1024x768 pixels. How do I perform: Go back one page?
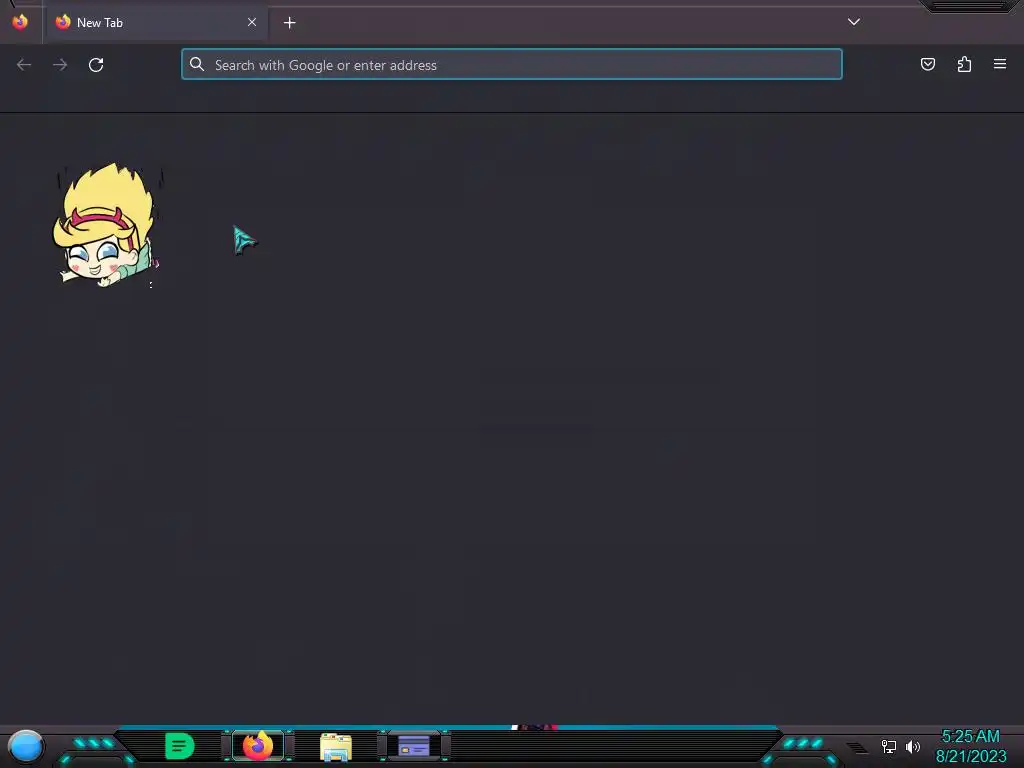pos(24,65)
